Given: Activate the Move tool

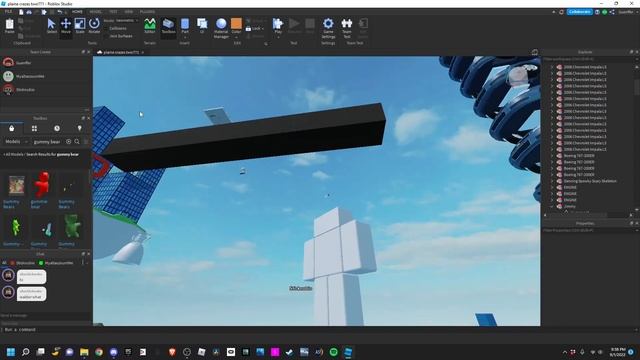Looking at the screenshot, I should tap(66, 26).
